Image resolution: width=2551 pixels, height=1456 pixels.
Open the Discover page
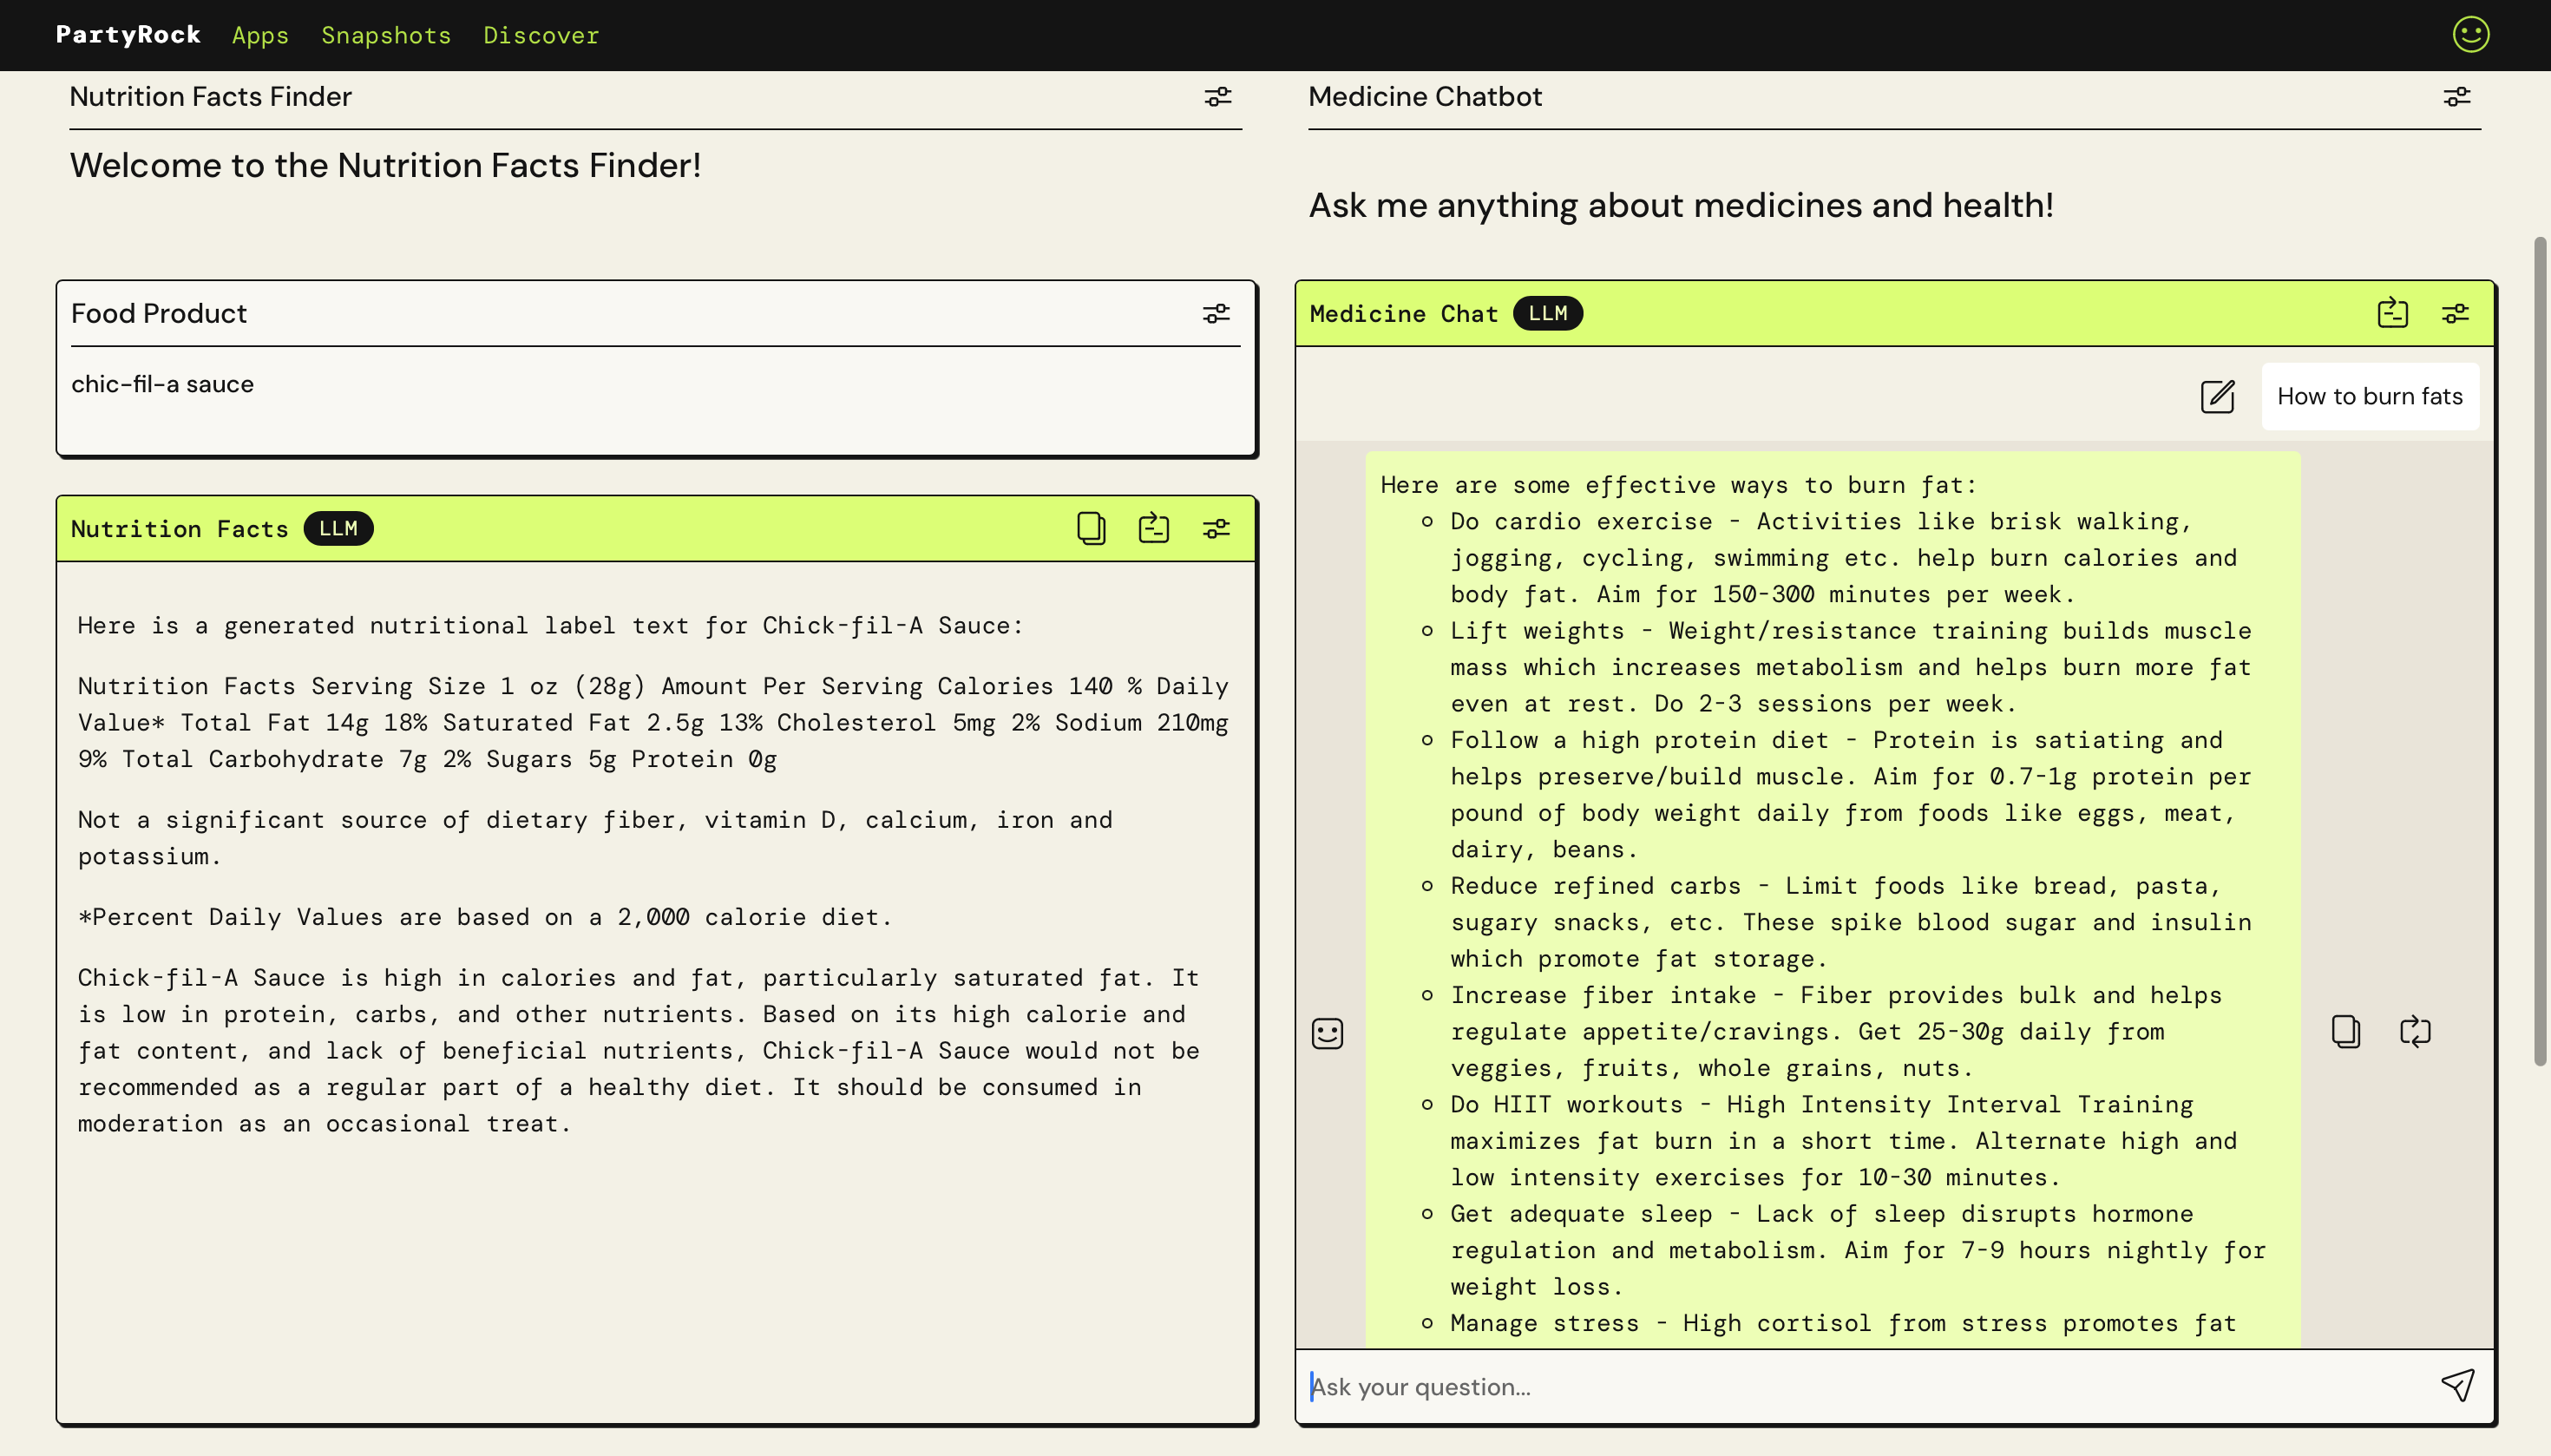(x=541, y=35)
